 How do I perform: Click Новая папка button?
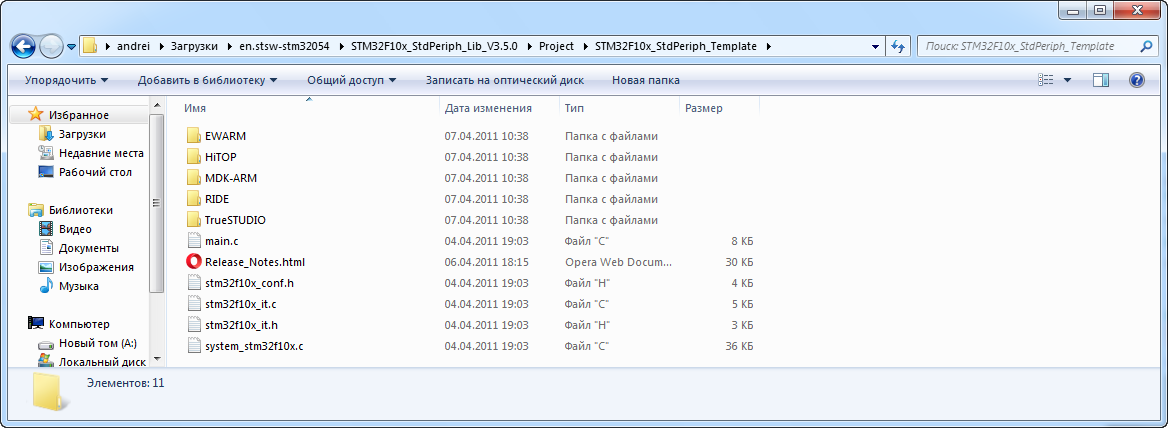[x=646, y=80]
